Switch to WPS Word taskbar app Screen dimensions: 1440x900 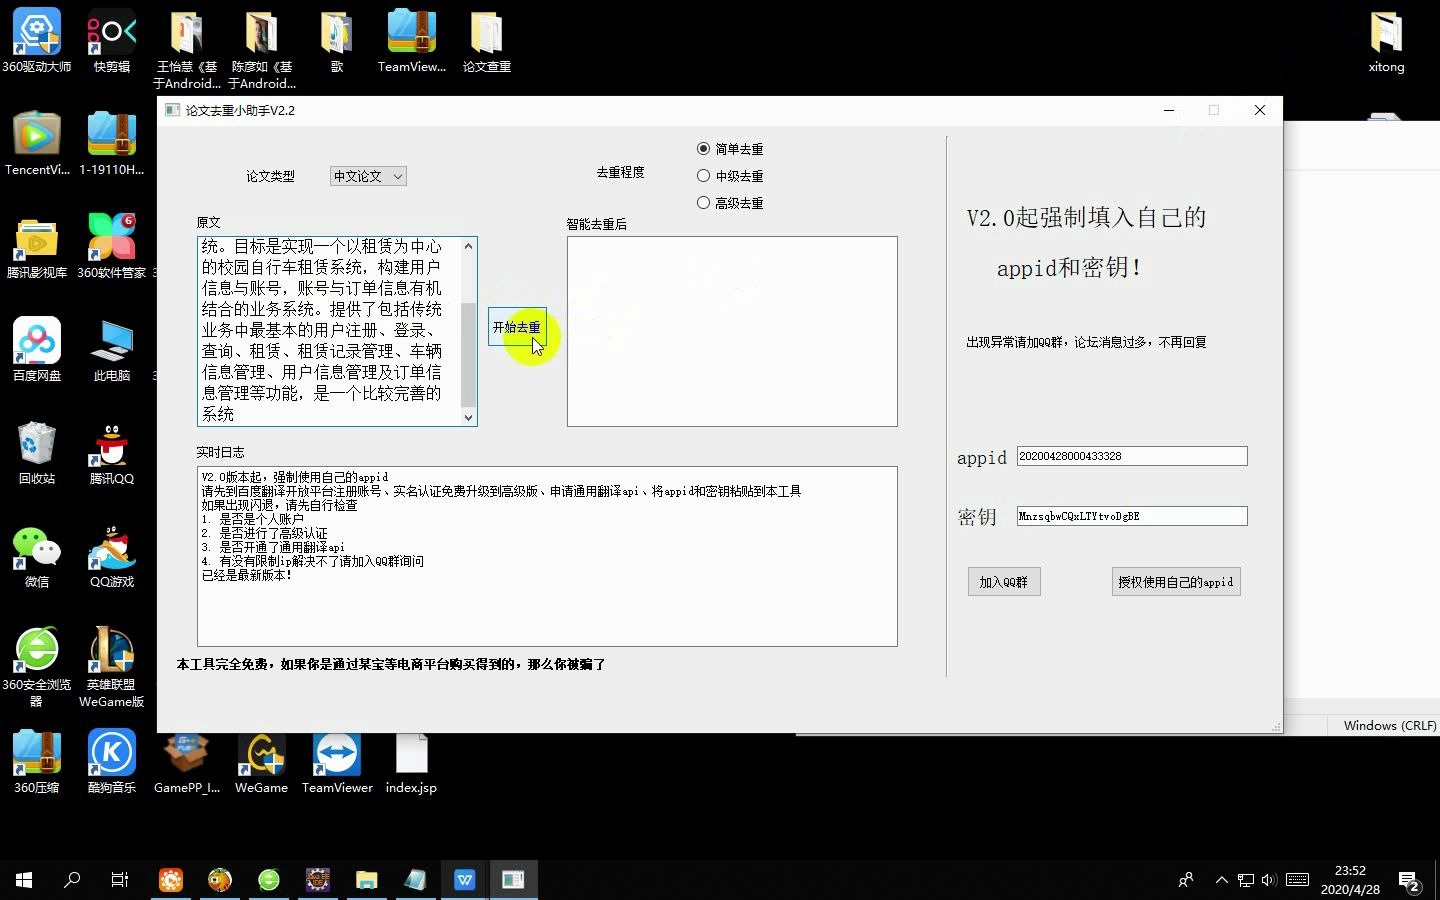(465, 880)
